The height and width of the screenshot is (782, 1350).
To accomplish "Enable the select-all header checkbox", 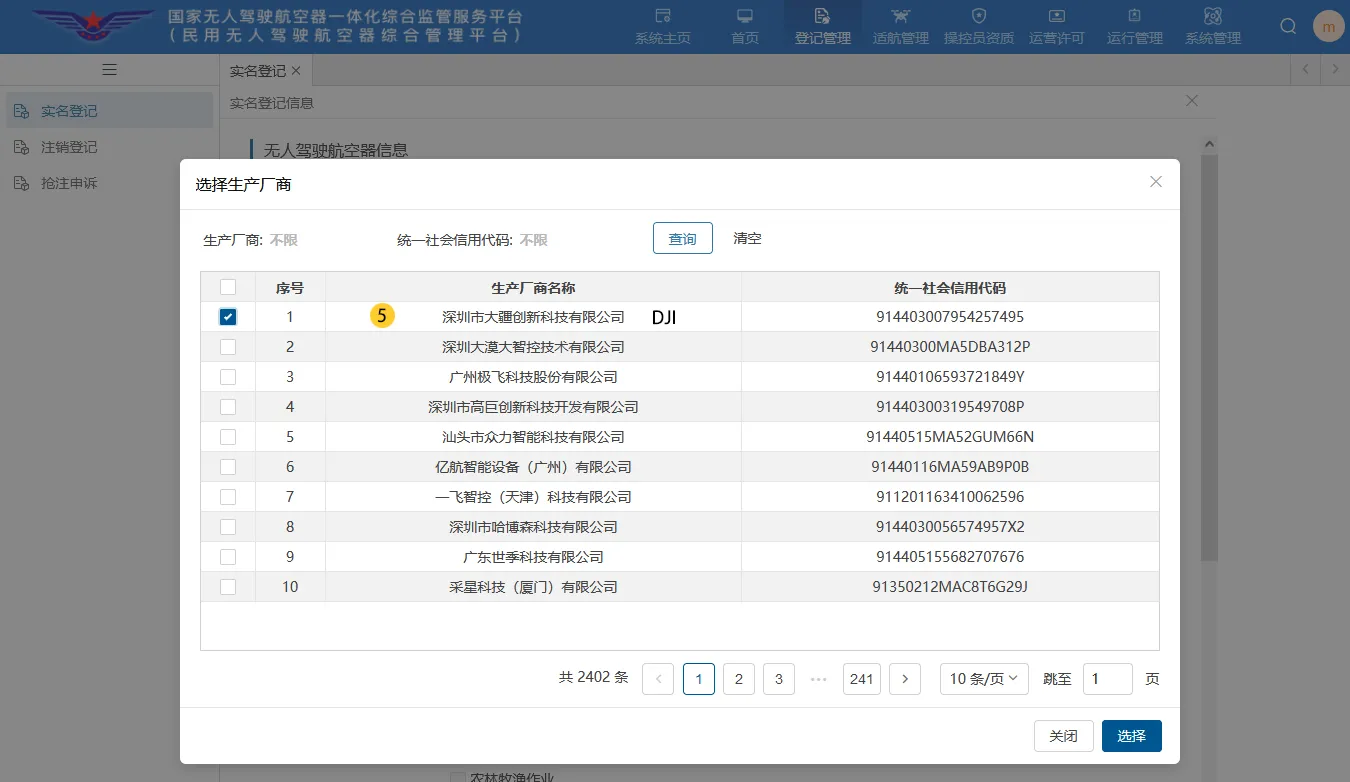I will coord(228,286).
